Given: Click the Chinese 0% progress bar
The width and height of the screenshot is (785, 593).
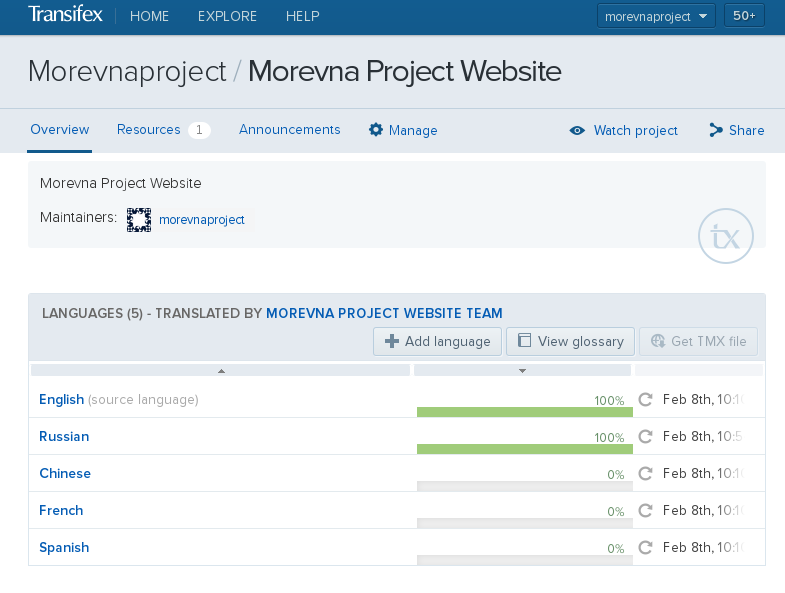Looking at the screenshot, I should tap(525, 486).
